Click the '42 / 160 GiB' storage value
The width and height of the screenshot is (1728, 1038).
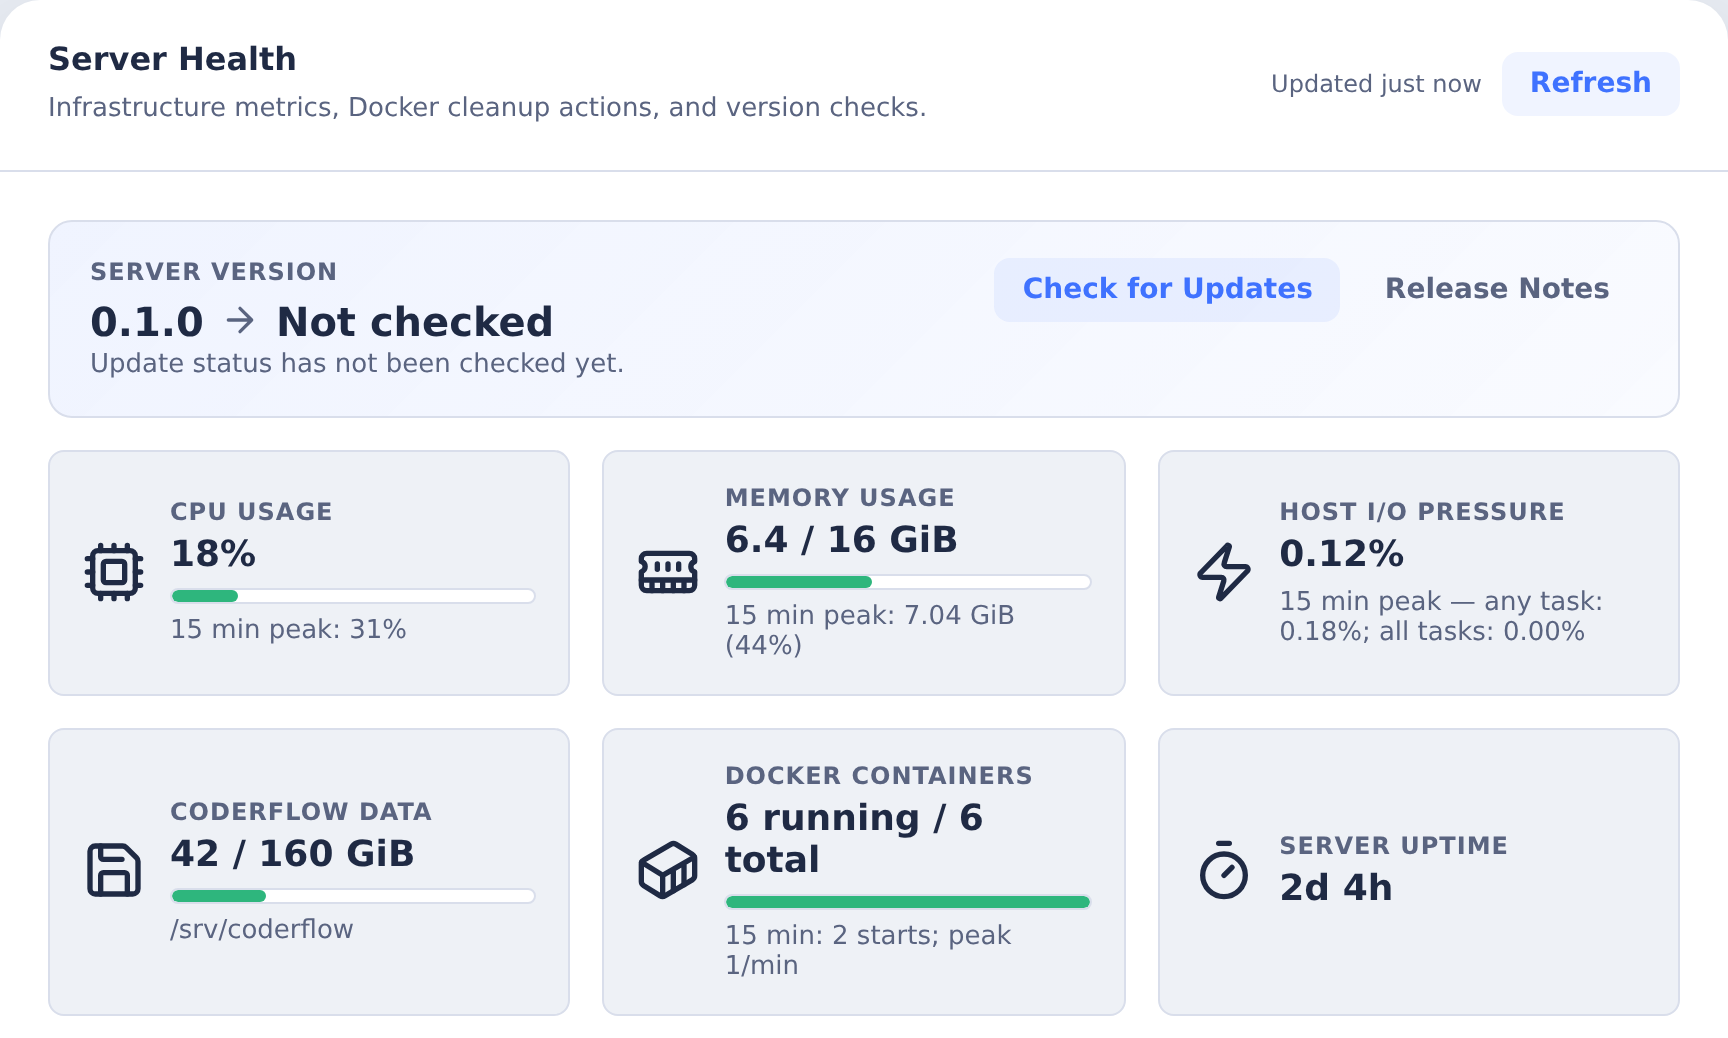click(x=292, y=854)
